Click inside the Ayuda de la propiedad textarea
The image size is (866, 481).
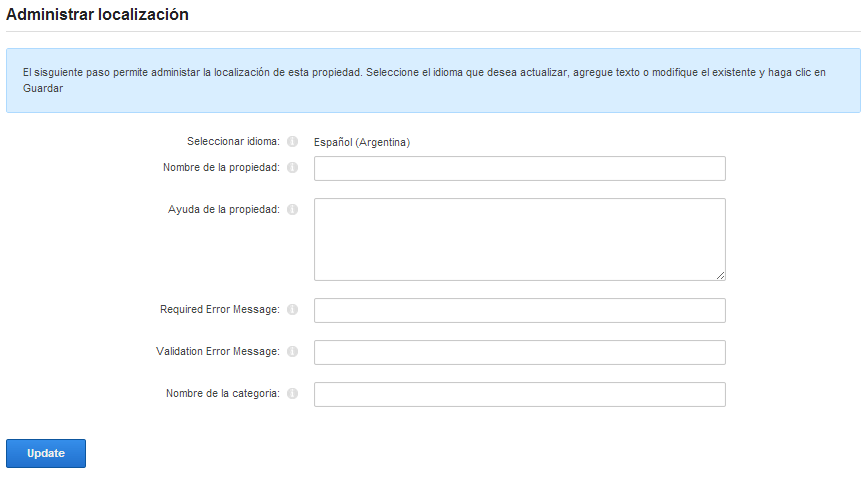[x=519, y=239]
